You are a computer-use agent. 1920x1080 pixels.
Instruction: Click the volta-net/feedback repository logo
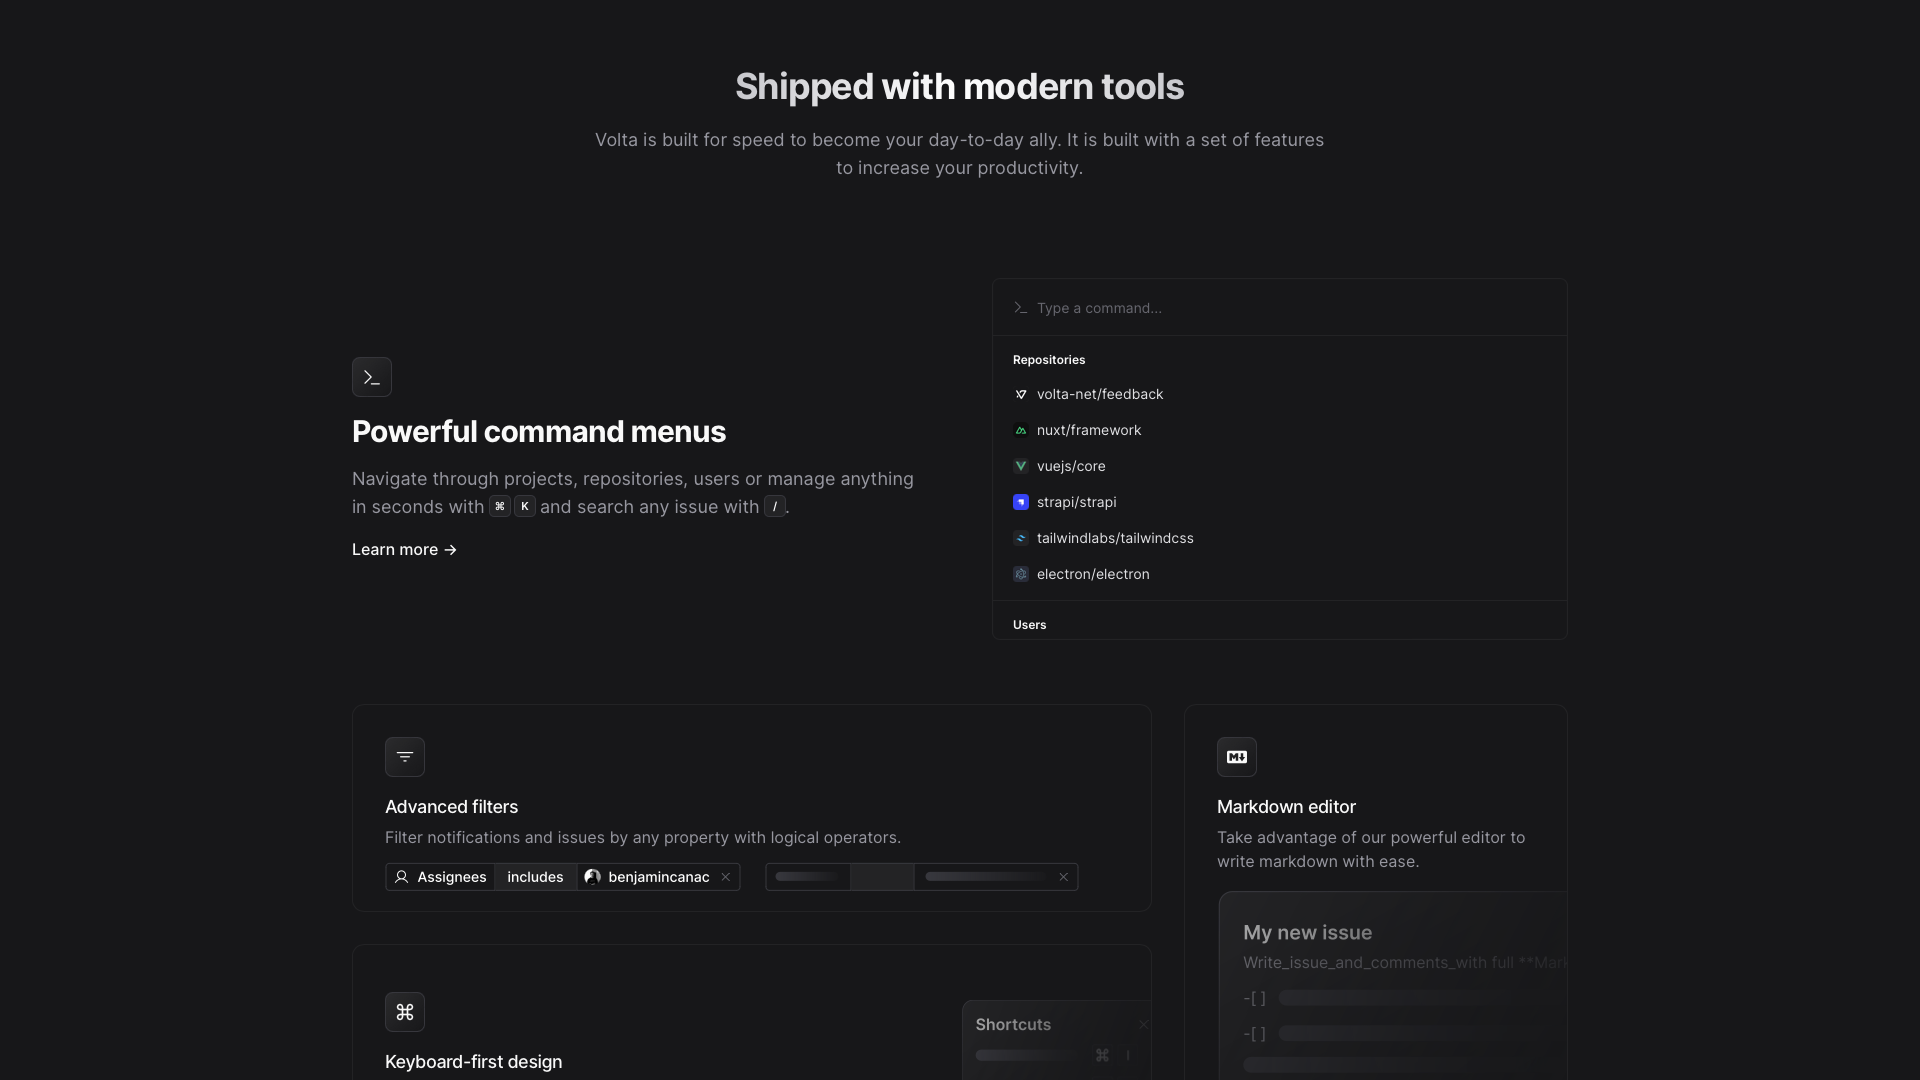click(1021, 394)
